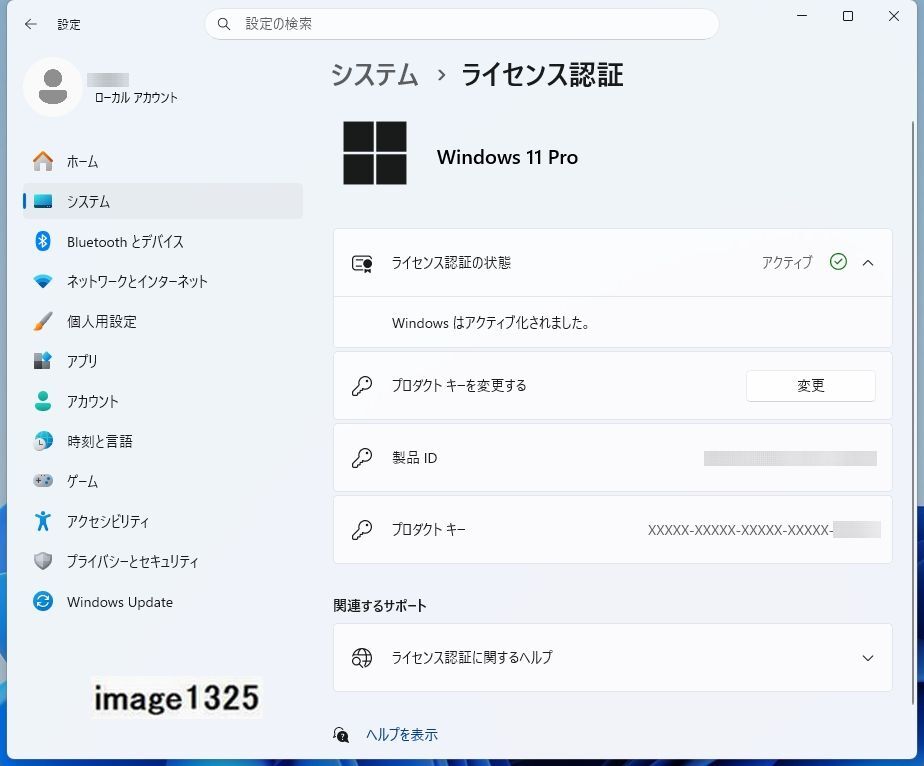This screenshot has height=766, width=924.
Task: Go back with the arrow icon
Action: 31,24
